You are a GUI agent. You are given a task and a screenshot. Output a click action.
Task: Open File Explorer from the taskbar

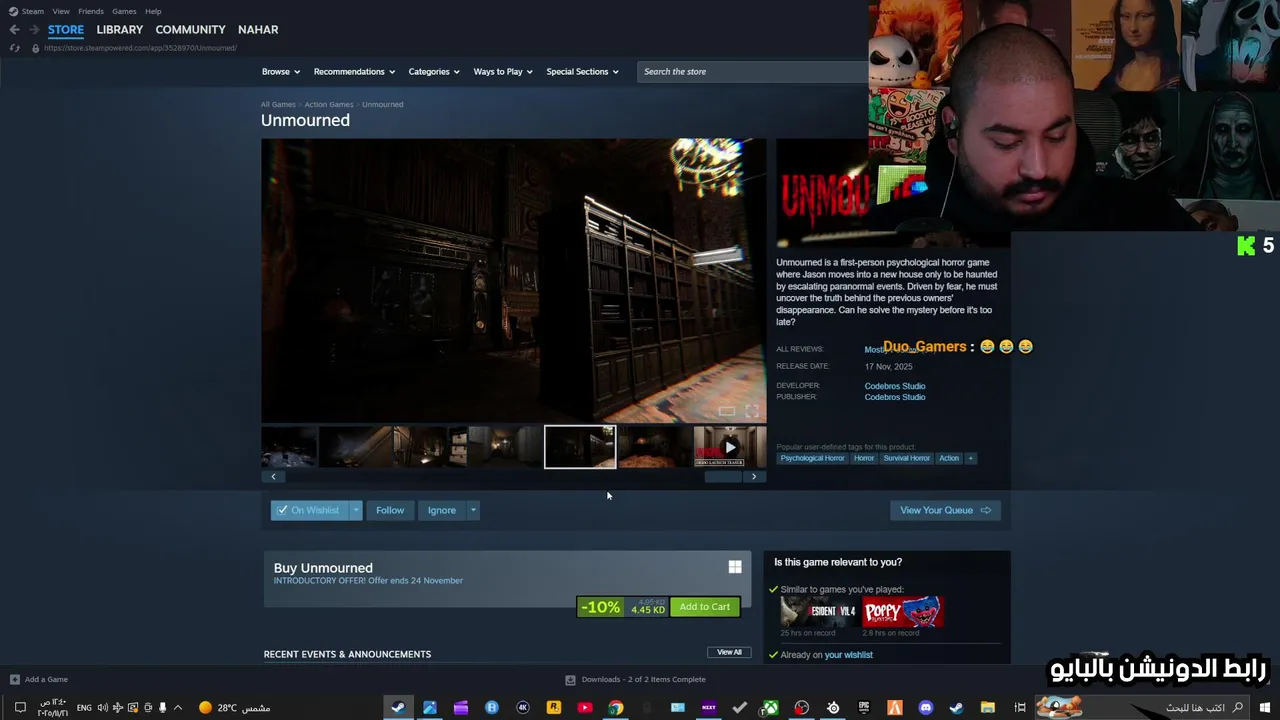click(x=988, y=708)
